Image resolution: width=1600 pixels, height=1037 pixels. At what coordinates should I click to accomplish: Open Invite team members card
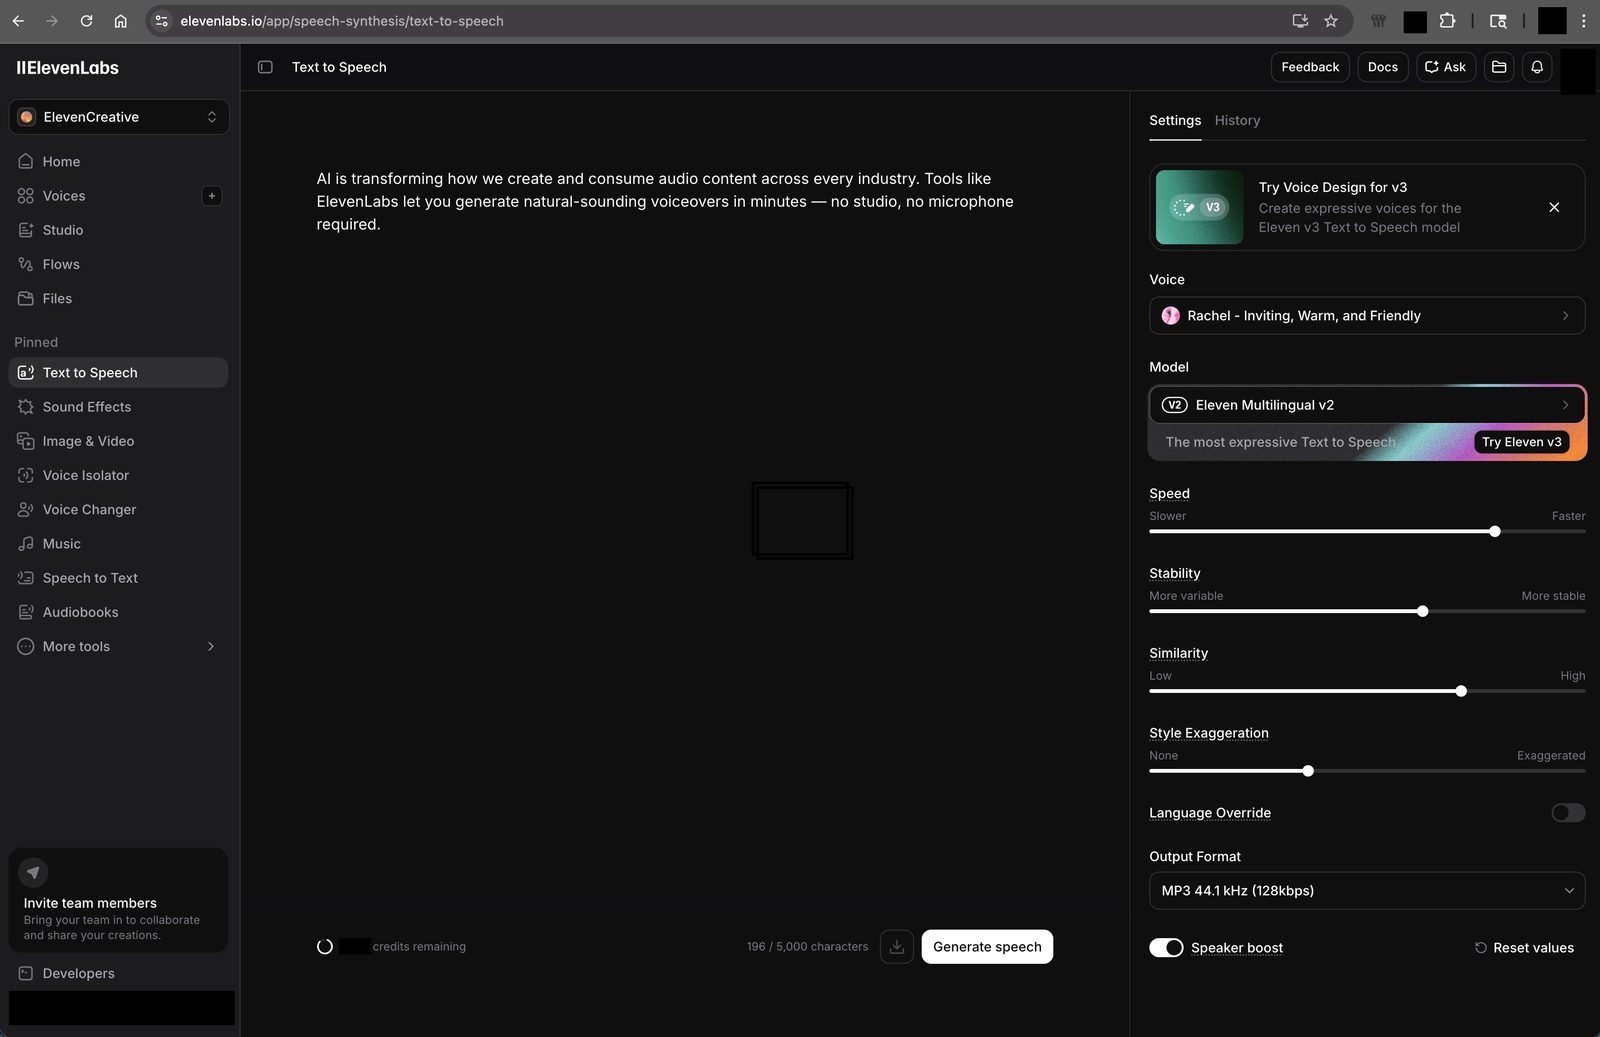118,900
